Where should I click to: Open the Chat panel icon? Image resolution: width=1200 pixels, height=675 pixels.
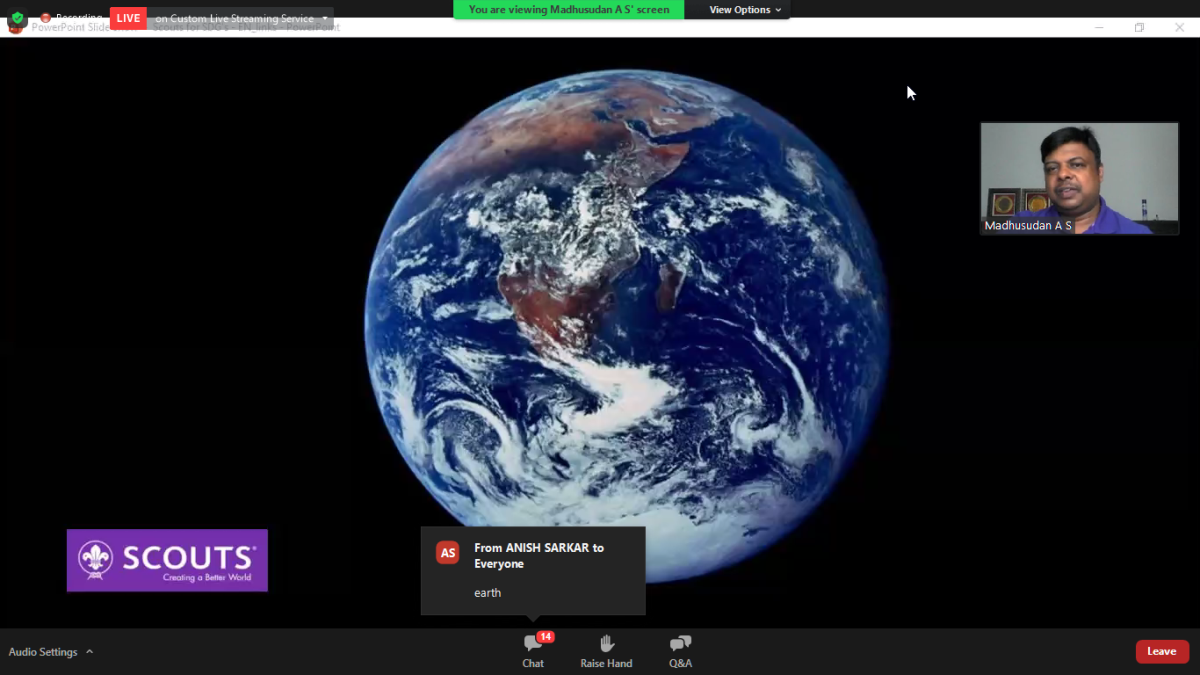tap(533, 644)
